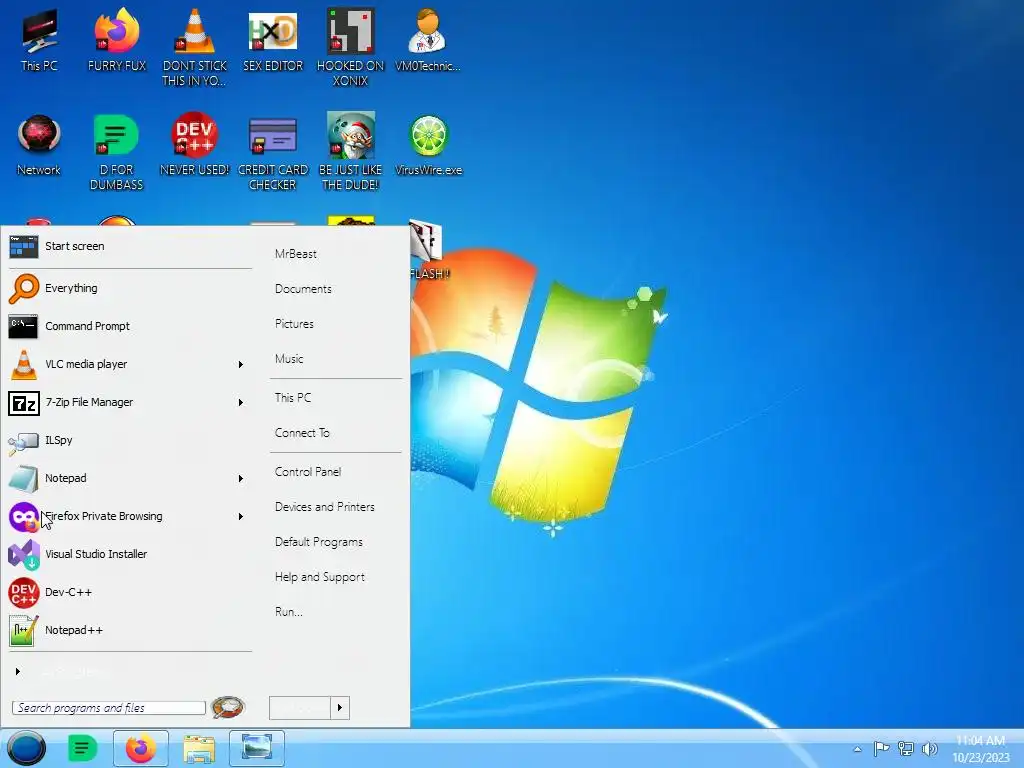The image size is (1024, 768).
Task: Open Control Panel from the start menu
Action: 308,472
